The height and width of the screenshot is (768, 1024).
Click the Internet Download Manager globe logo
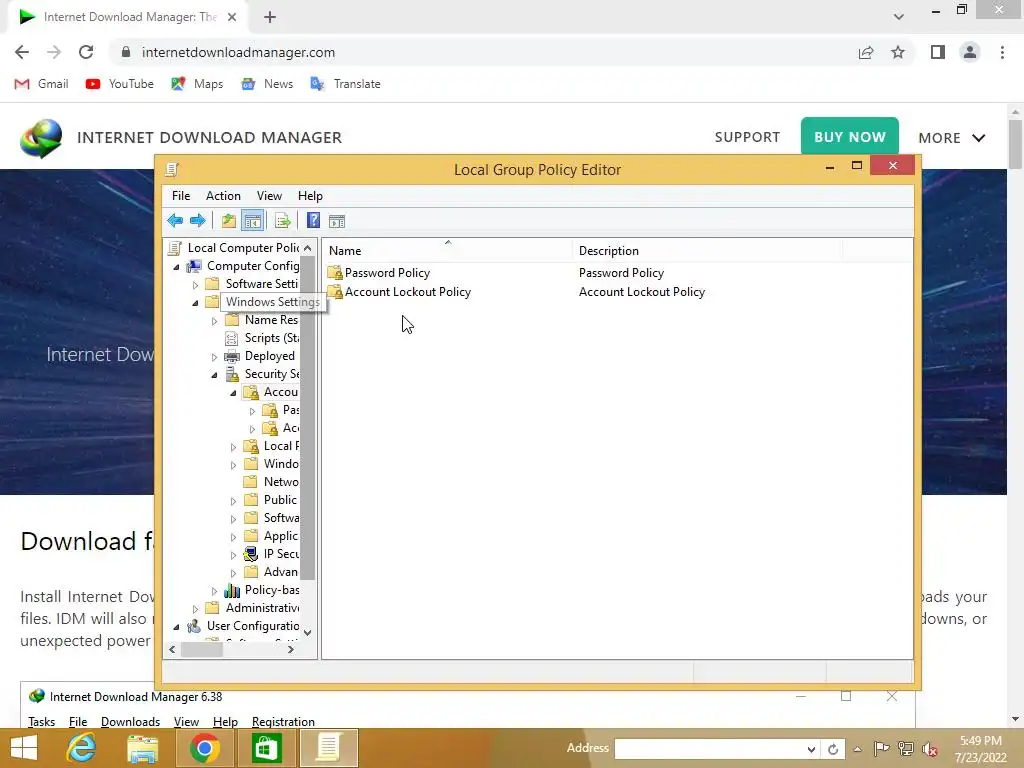pyautogui.click(x=41, y=138)
